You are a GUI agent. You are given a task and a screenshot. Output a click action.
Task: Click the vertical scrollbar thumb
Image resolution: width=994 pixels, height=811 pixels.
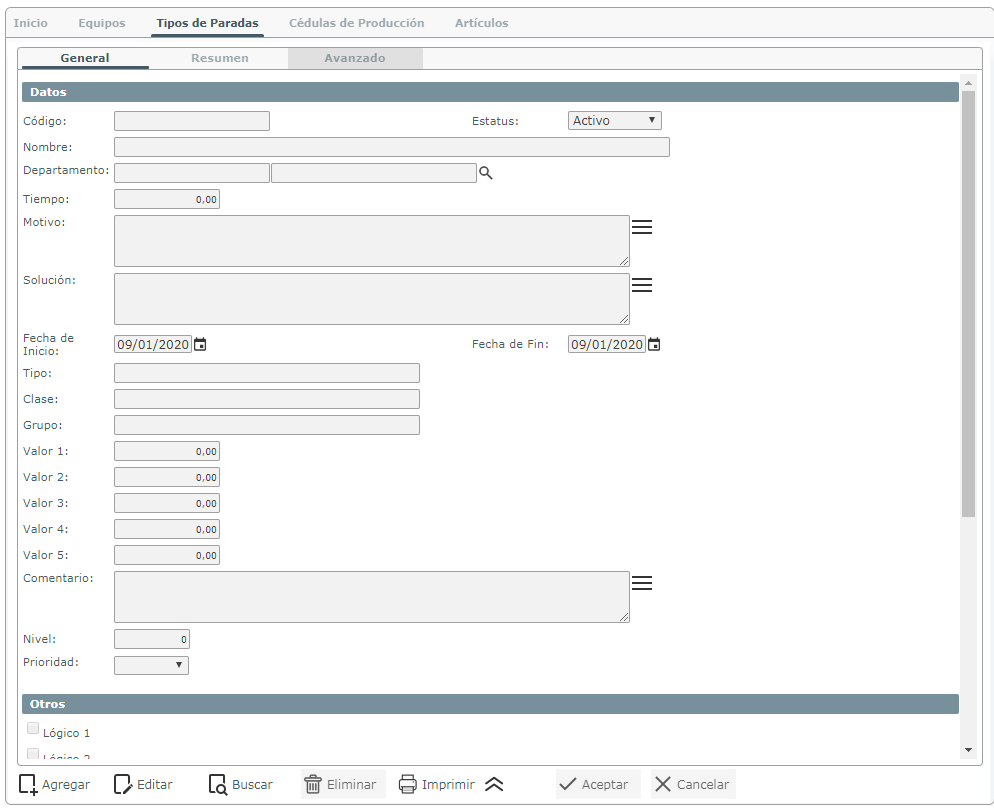[967, 300]
